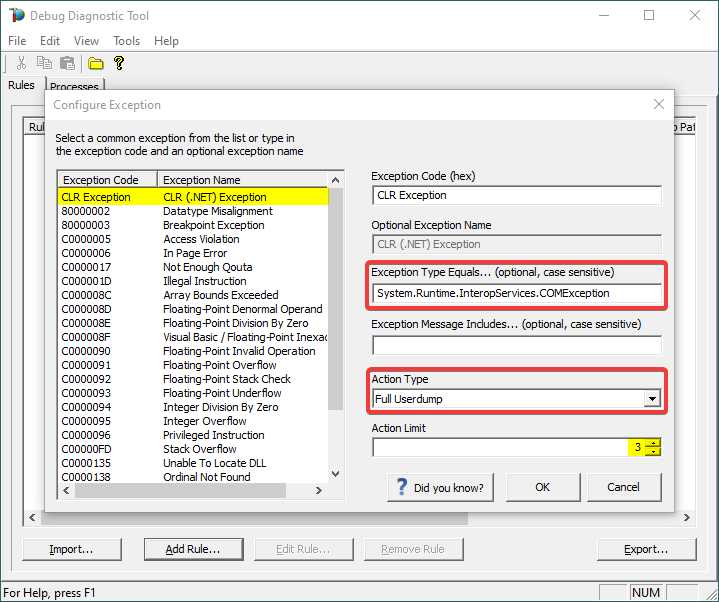Click the Exception Type Equals text field

[516, 293]
